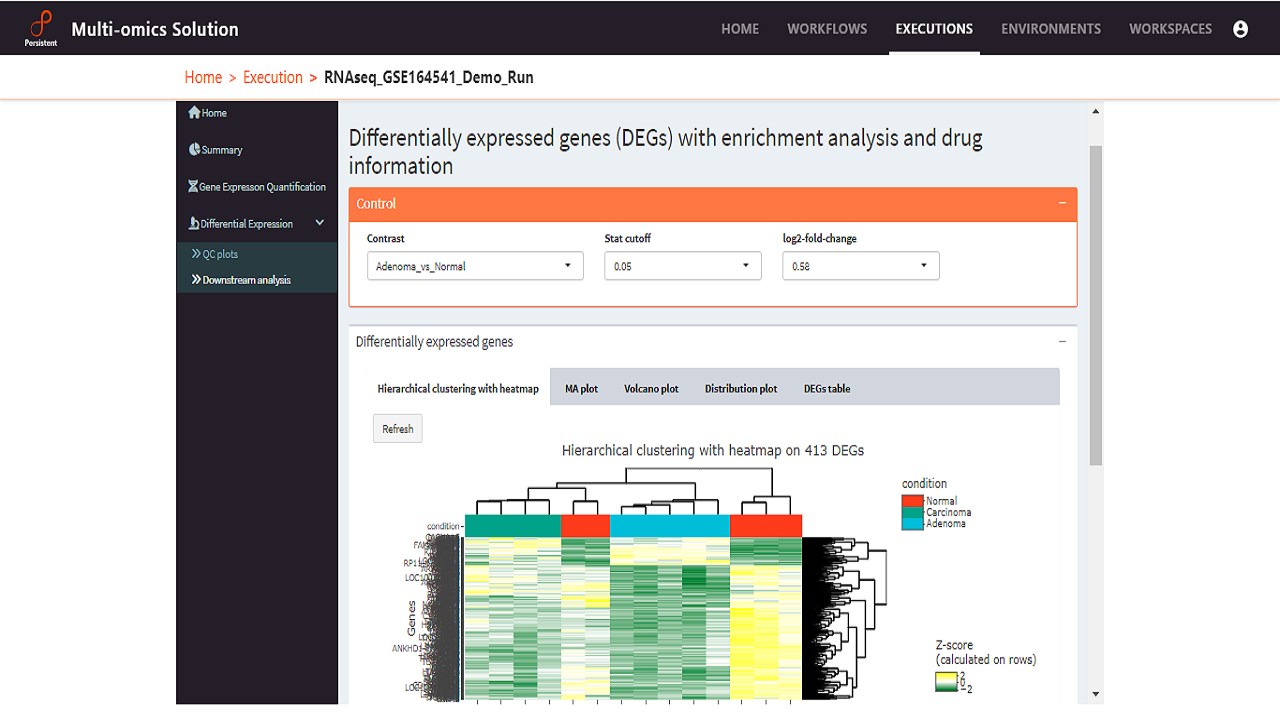The image size is (1280, 720).
Task: Collapse the Control panel with minus
Action: coord(1062,203)
